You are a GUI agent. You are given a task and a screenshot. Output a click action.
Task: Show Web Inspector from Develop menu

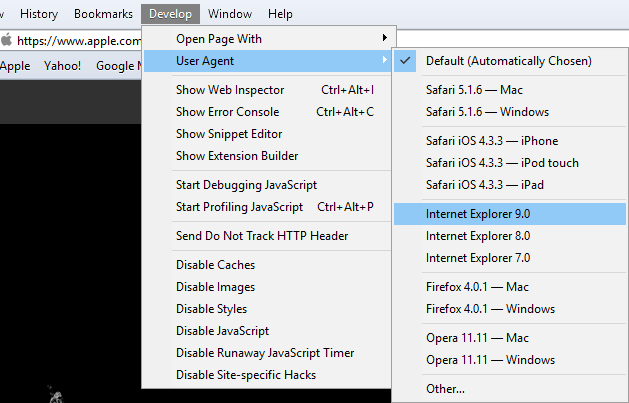pos(230,90)
